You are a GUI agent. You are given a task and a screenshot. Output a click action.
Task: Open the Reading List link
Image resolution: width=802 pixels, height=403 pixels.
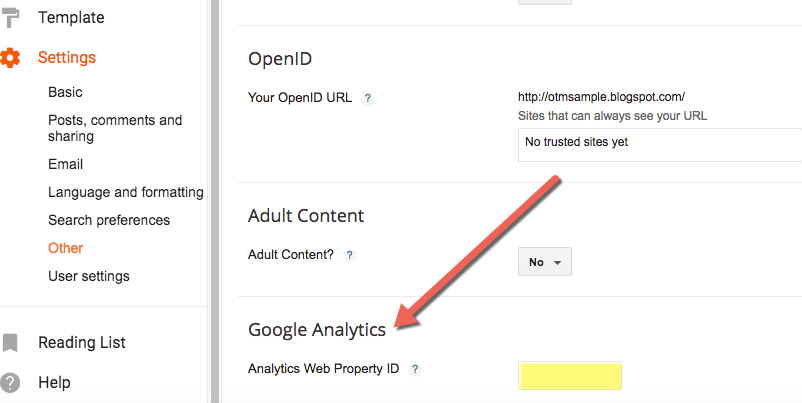tap(82, 343)
